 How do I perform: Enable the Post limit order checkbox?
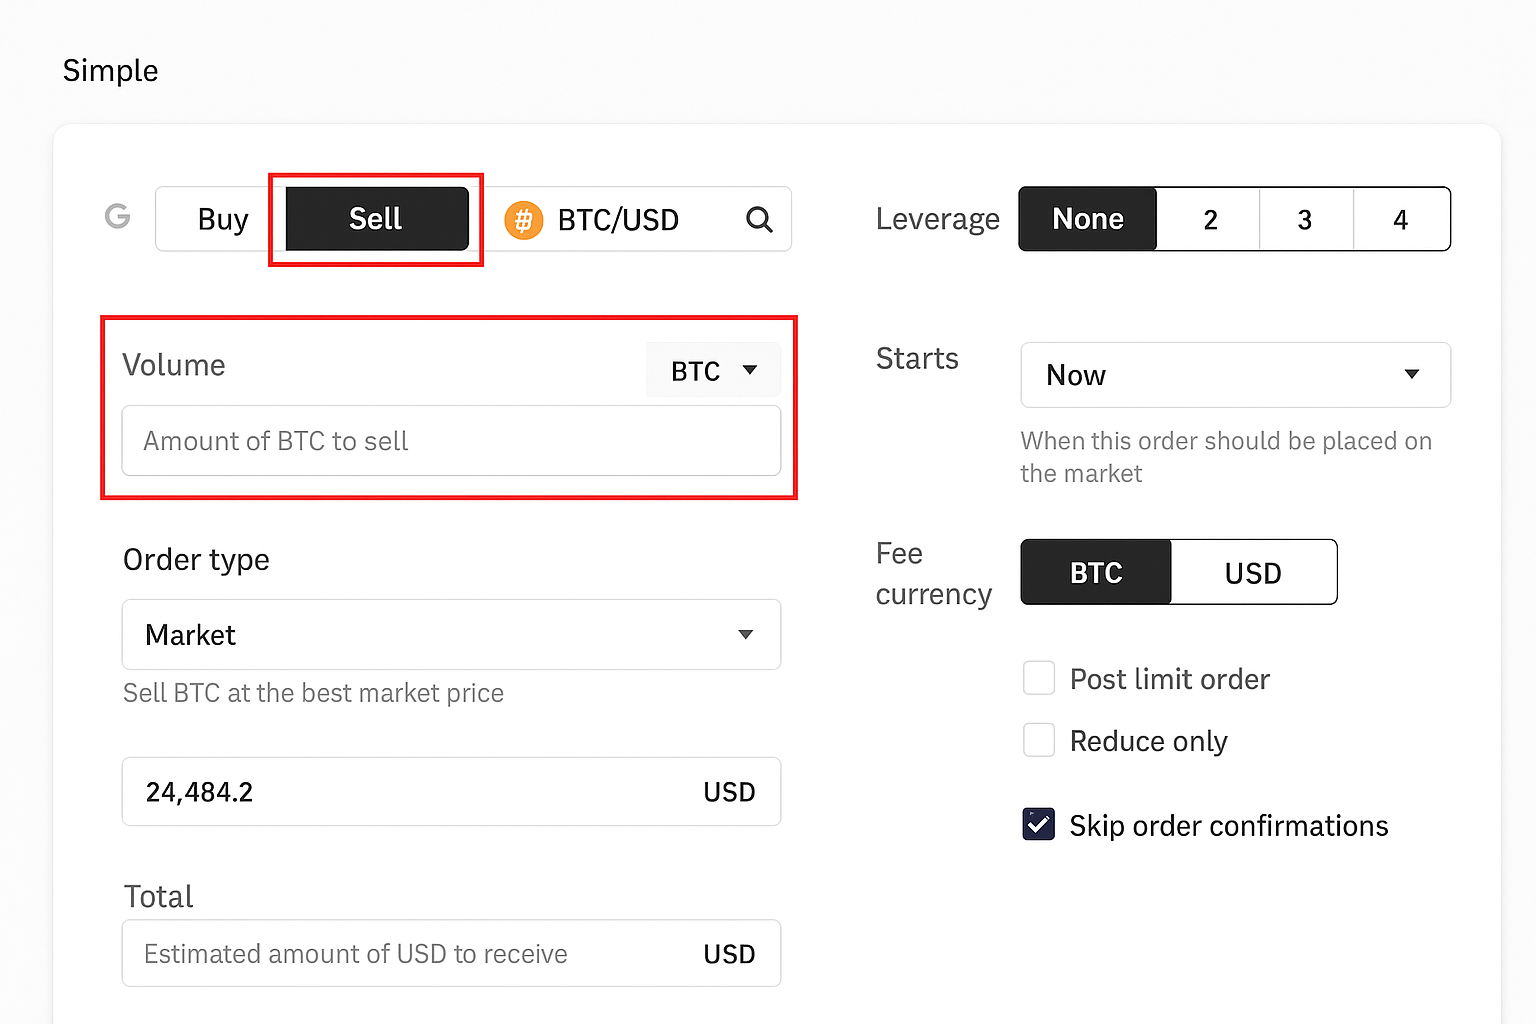click(x=1039, y=679)
